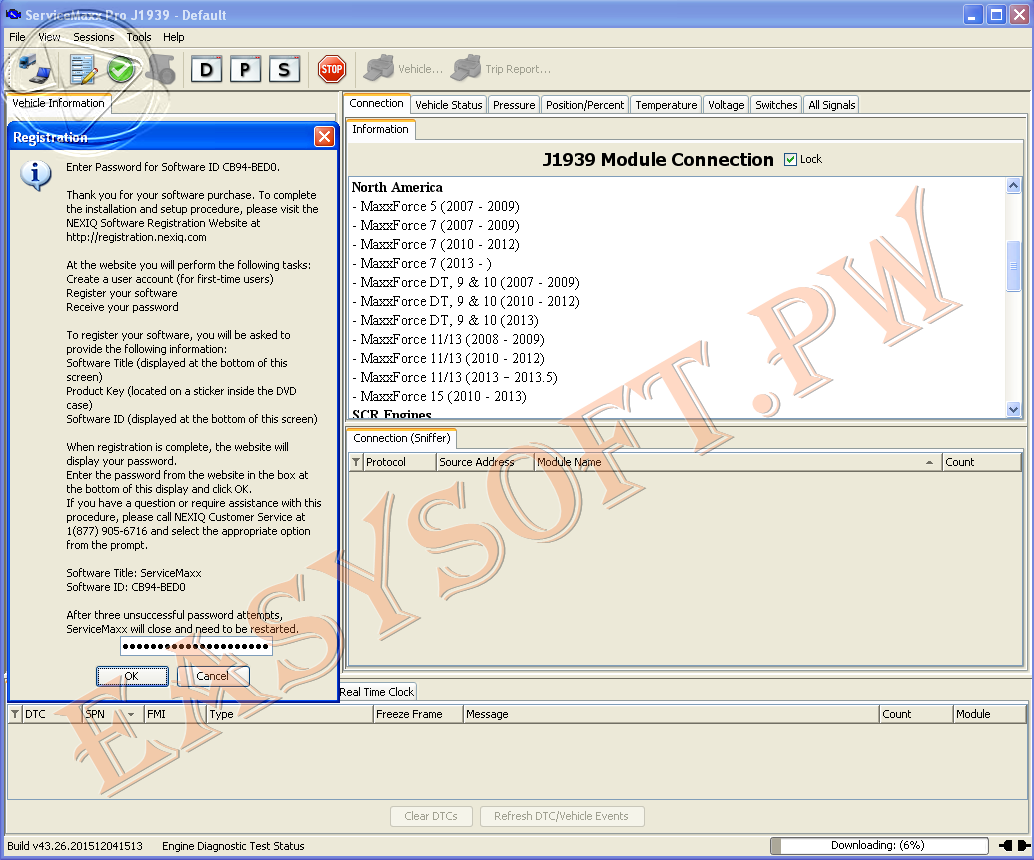Viewport: 1034px width, 860px height.
Task: Click the filter icon beside the DTC column
Action: [x=15, y=714]
